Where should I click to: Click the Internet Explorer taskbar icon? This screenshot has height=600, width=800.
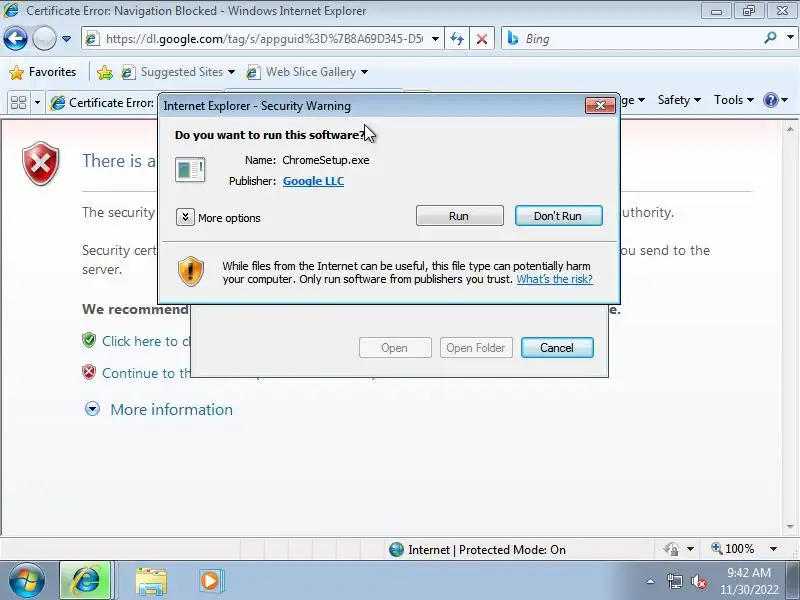click(x=85, y=581)
